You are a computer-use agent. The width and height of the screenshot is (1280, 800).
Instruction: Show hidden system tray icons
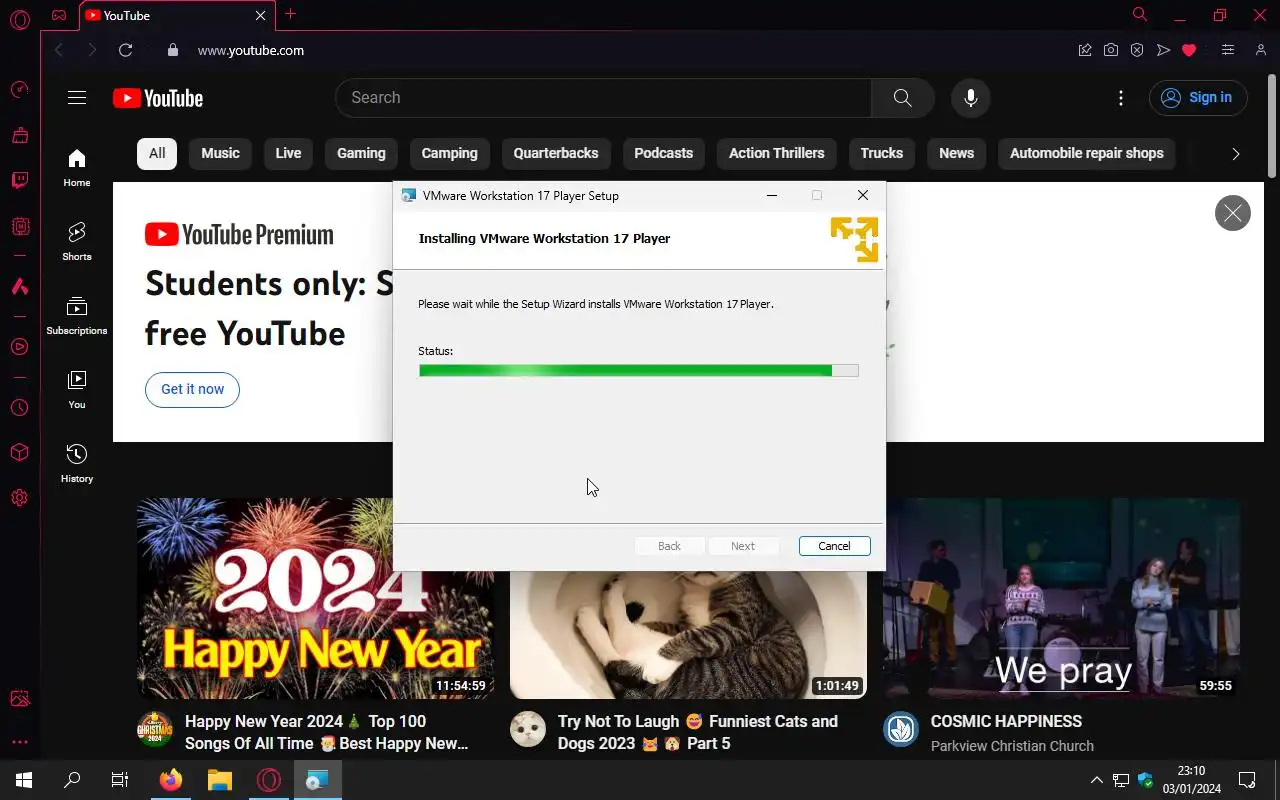(x=1097, y=780)
